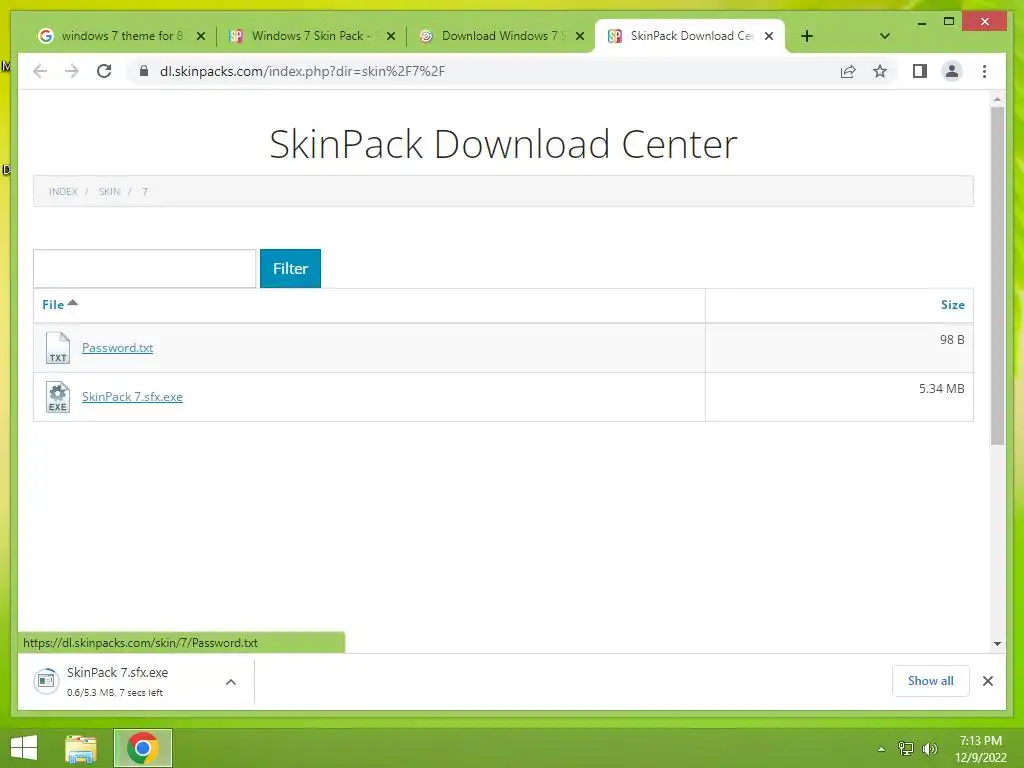The width and height of the screenshot is (1024, 768).
Task: Open the Chrome profile avatar
Action: coord(952,71)
